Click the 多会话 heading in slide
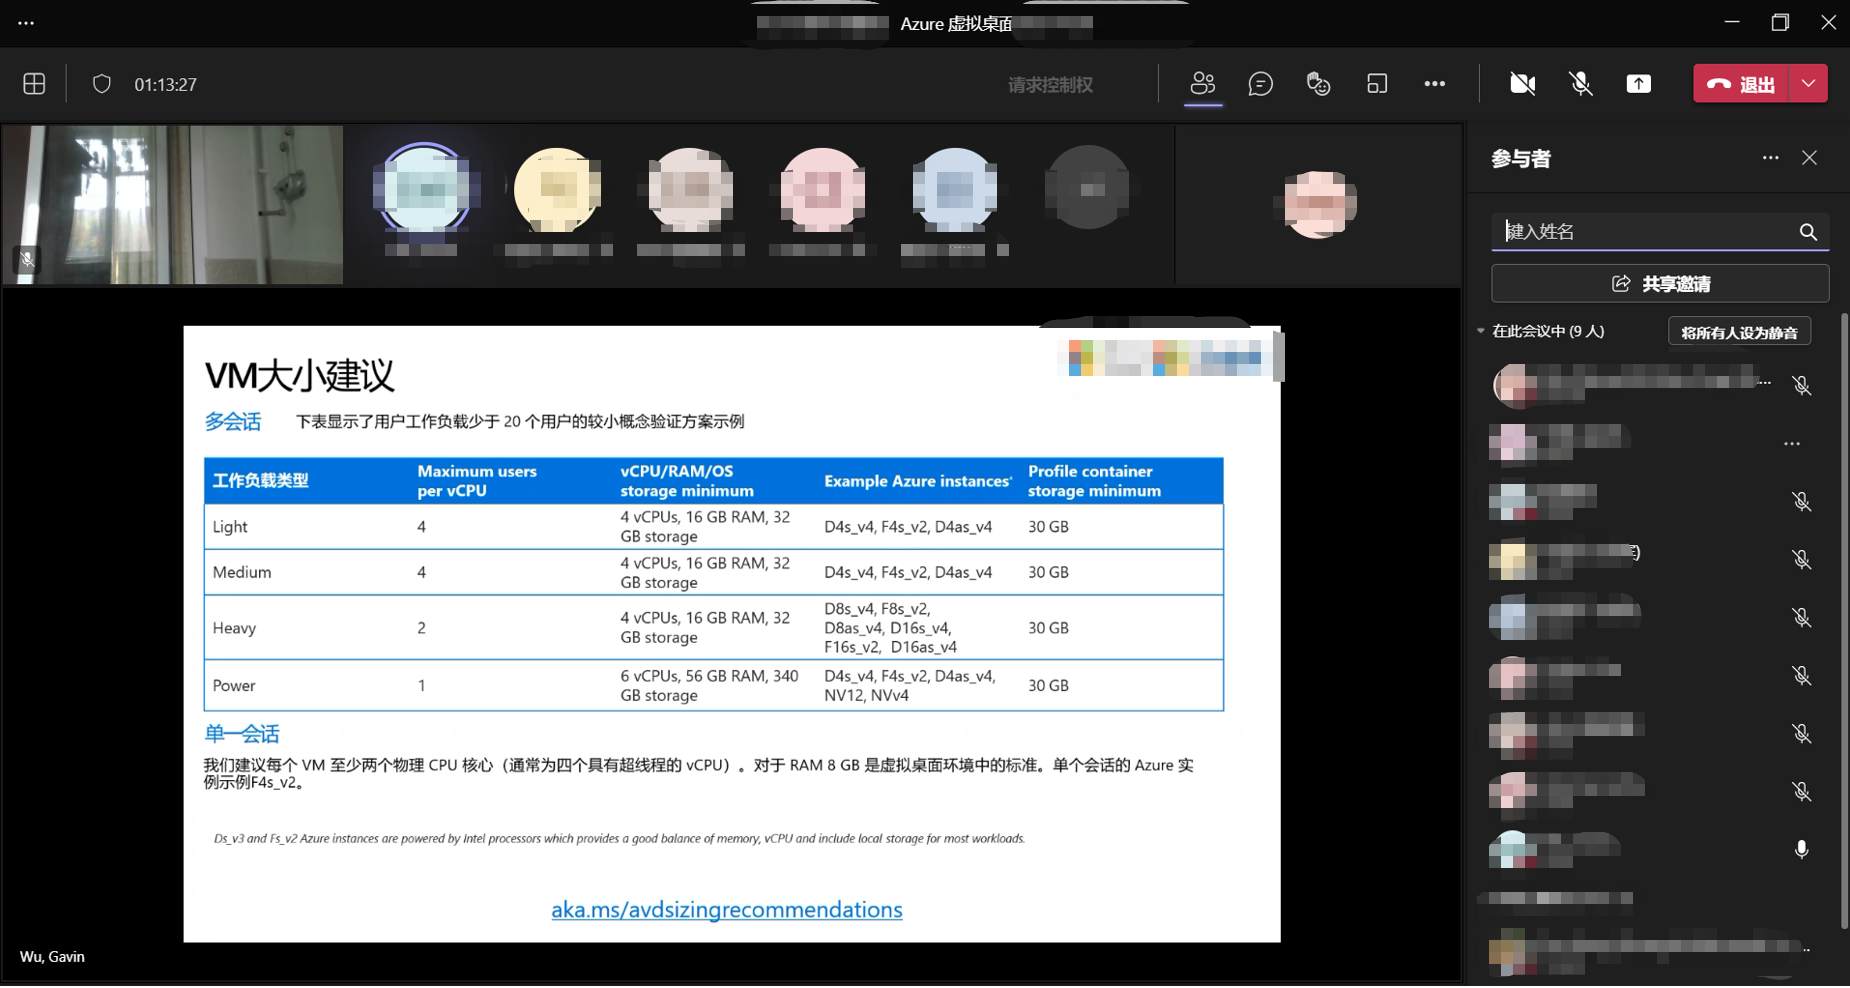This screenshot has height=988, width=1850. pos(233,422)
